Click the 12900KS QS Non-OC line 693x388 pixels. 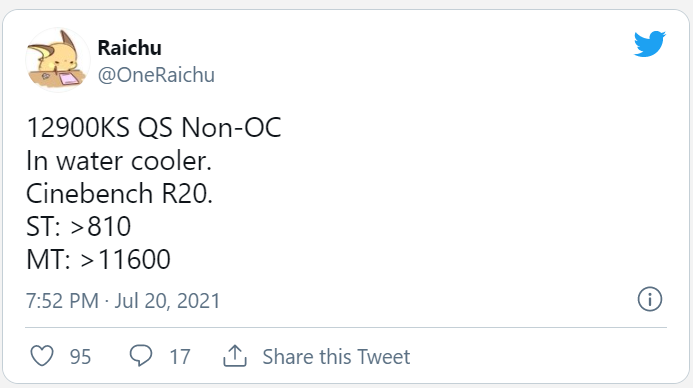coord(154,128)
